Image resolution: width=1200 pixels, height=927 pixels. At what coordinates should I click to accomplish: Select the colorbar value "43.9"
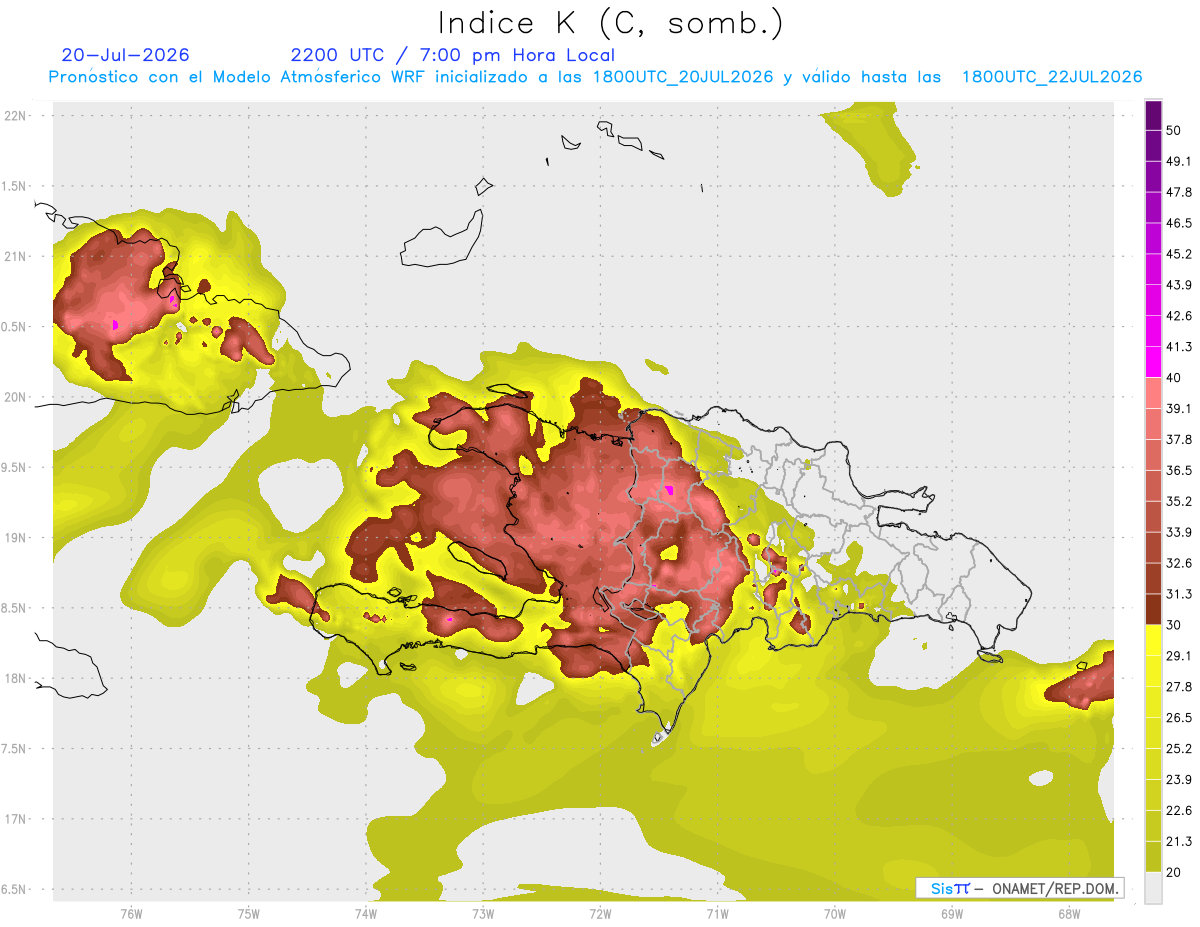point(1178,285)
